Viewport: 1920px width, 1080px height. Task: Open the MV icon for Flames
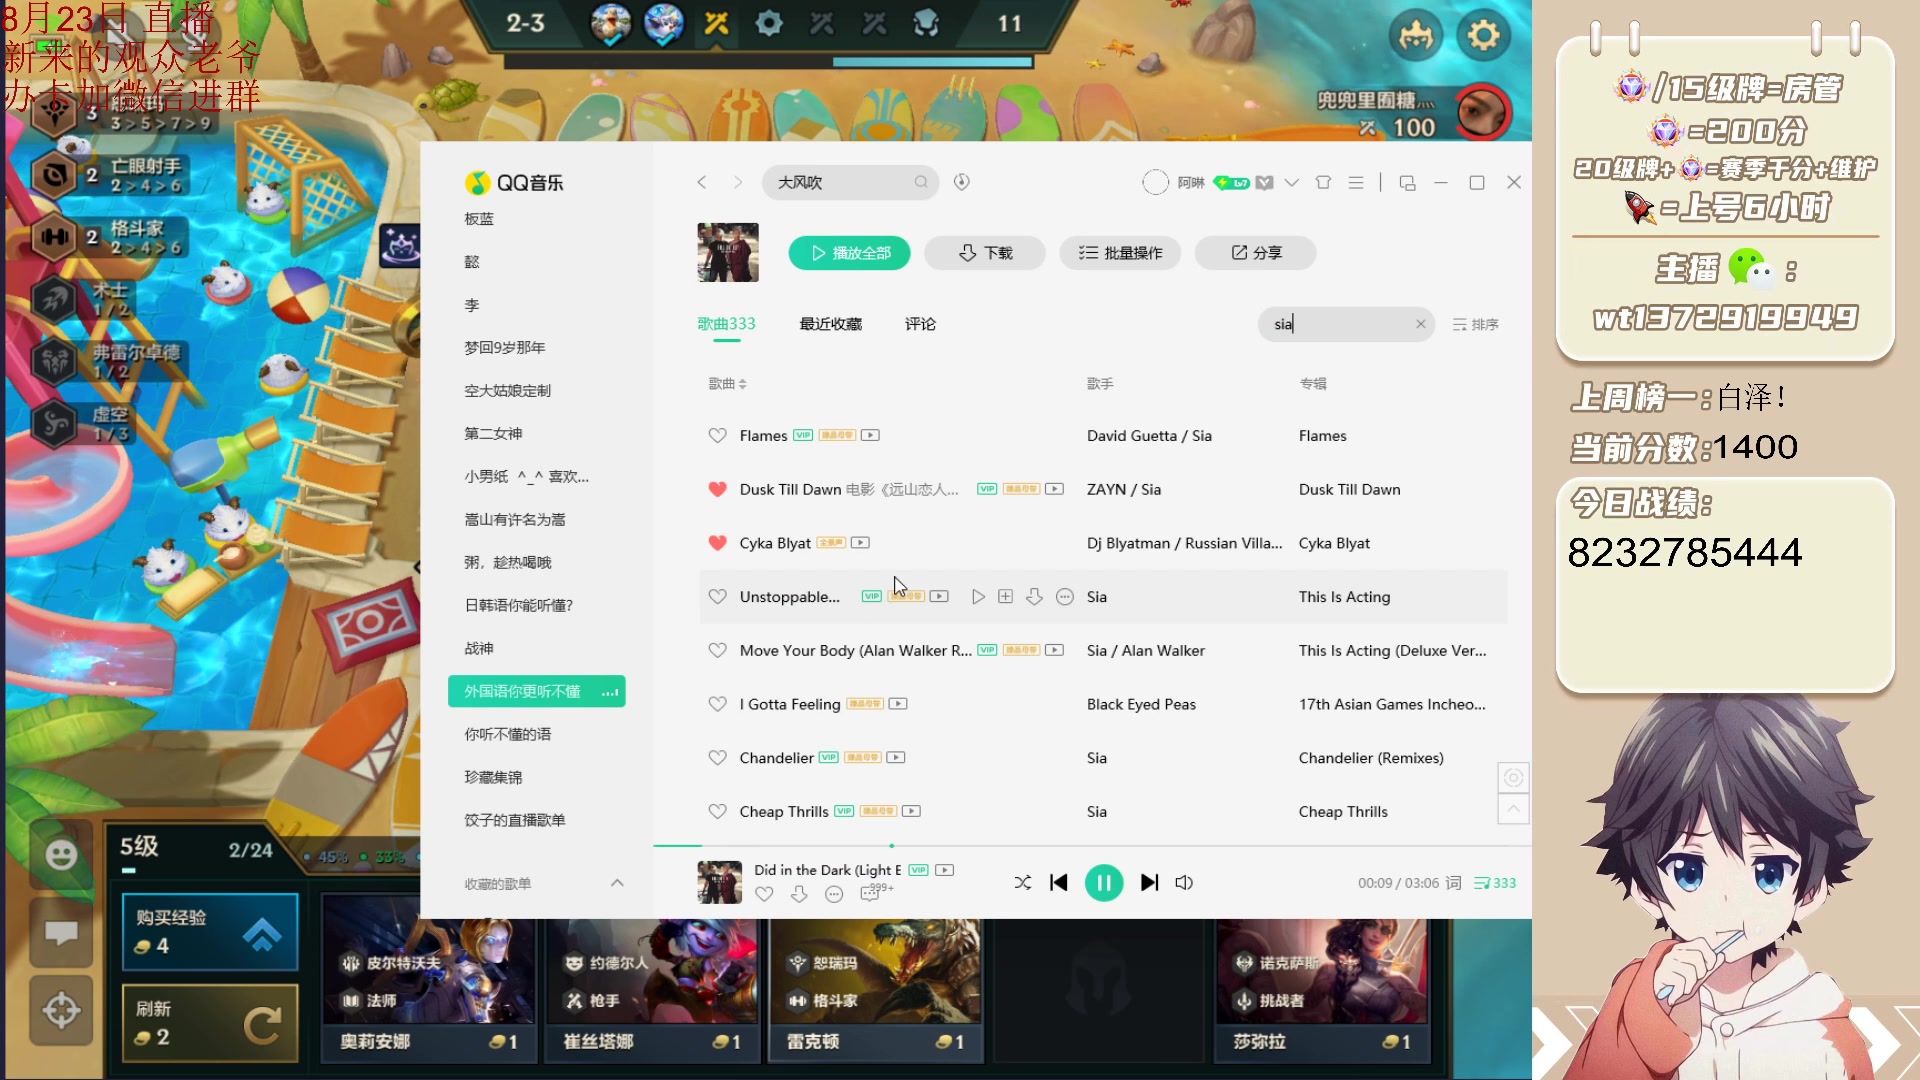click(x=870, y=436)
